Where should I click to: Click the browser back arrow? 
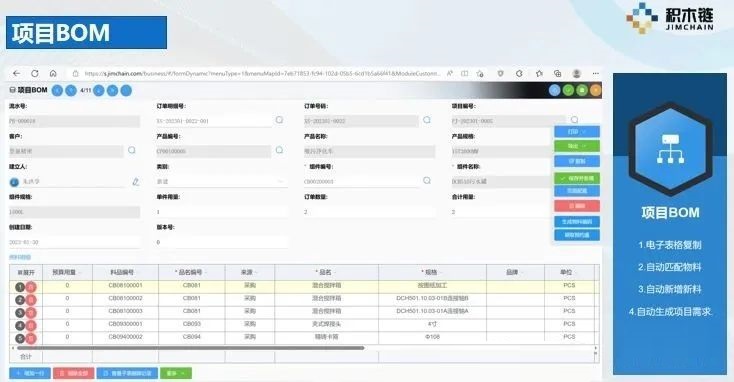pyautogui.click(x=16, y=73)
